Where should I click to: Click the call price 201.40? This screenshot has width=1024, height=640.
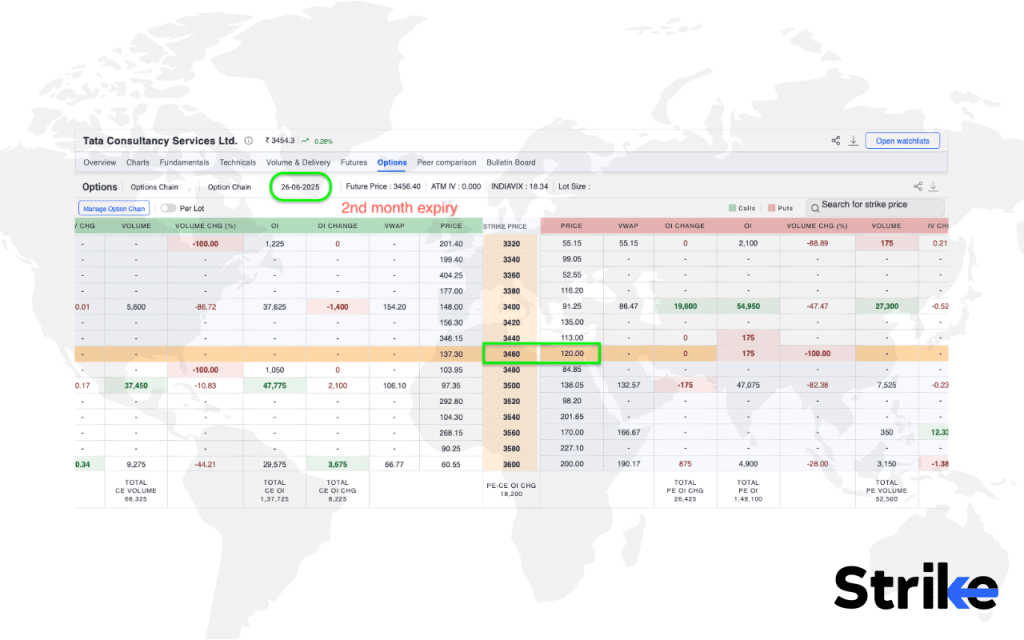451,244
